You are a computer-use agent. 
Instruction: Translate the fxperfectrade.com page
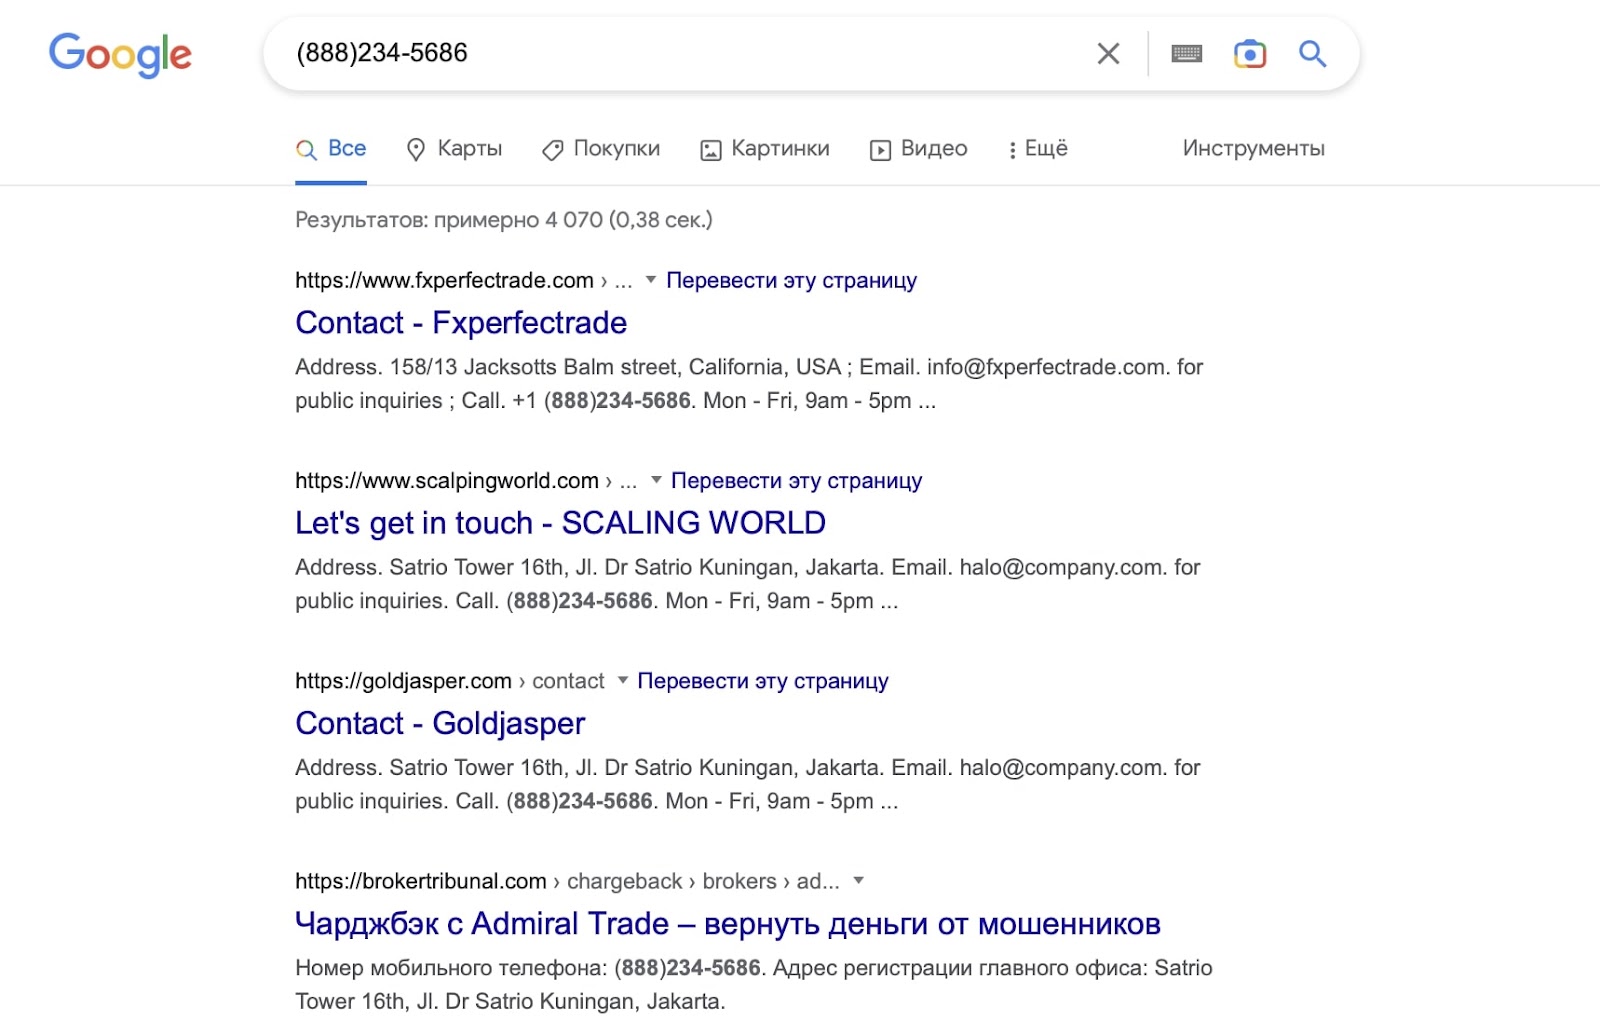point(791,281)
